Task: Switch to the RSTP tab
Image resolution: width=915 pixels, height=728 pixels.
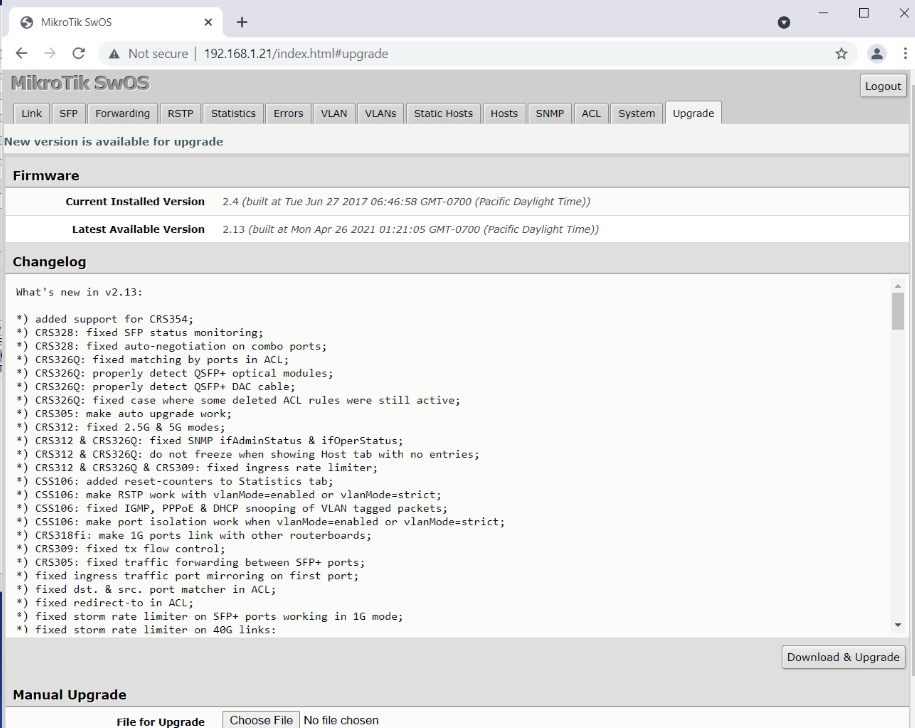Action: click(180, 113)
